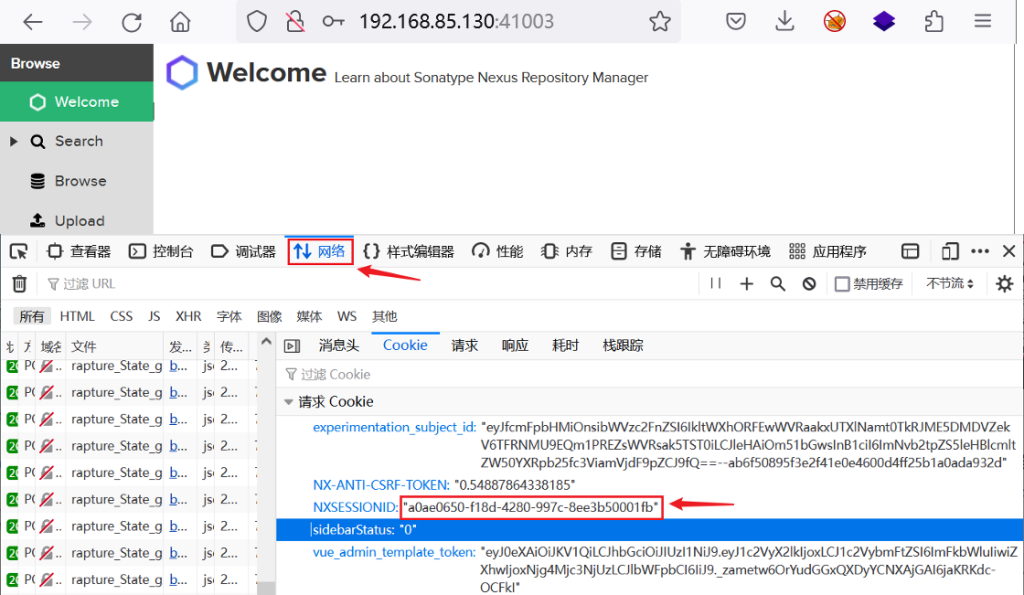The height and width of the screenshot is (595, 1024).
Task: Reload the current page
Action: click(x=131, y=22)
